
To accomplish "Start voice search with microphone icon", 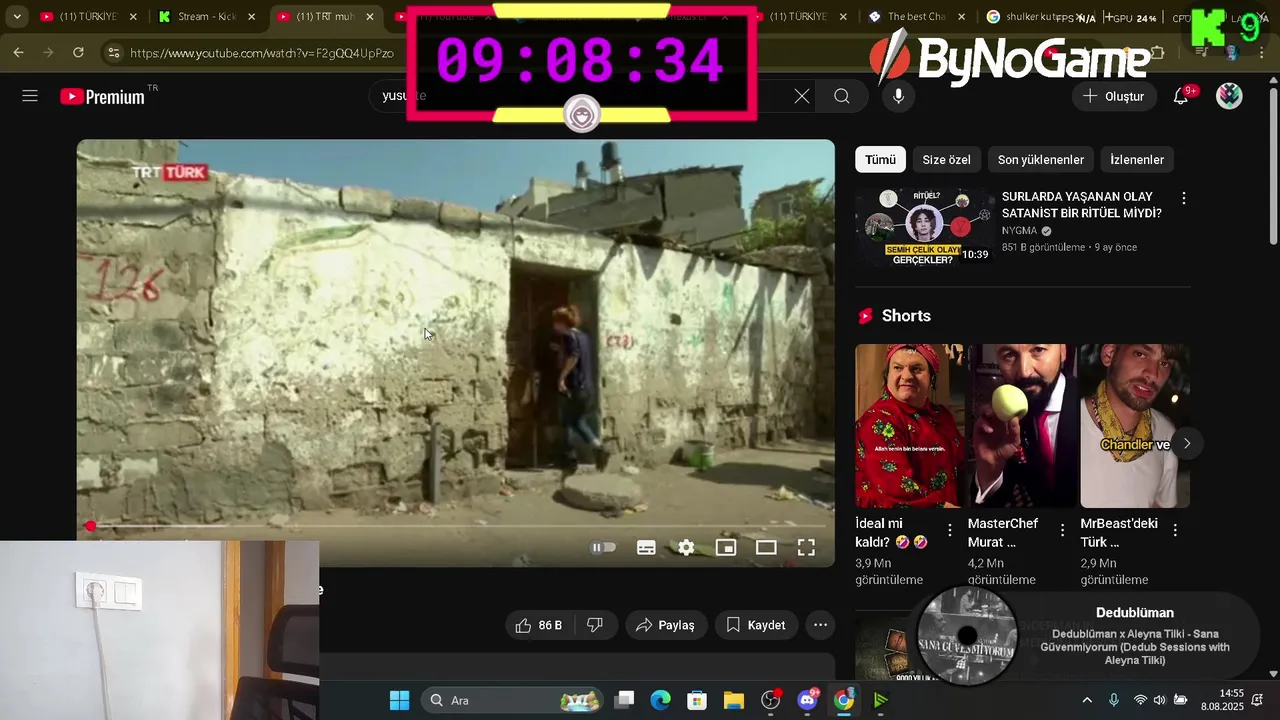I will pos(898,96).
